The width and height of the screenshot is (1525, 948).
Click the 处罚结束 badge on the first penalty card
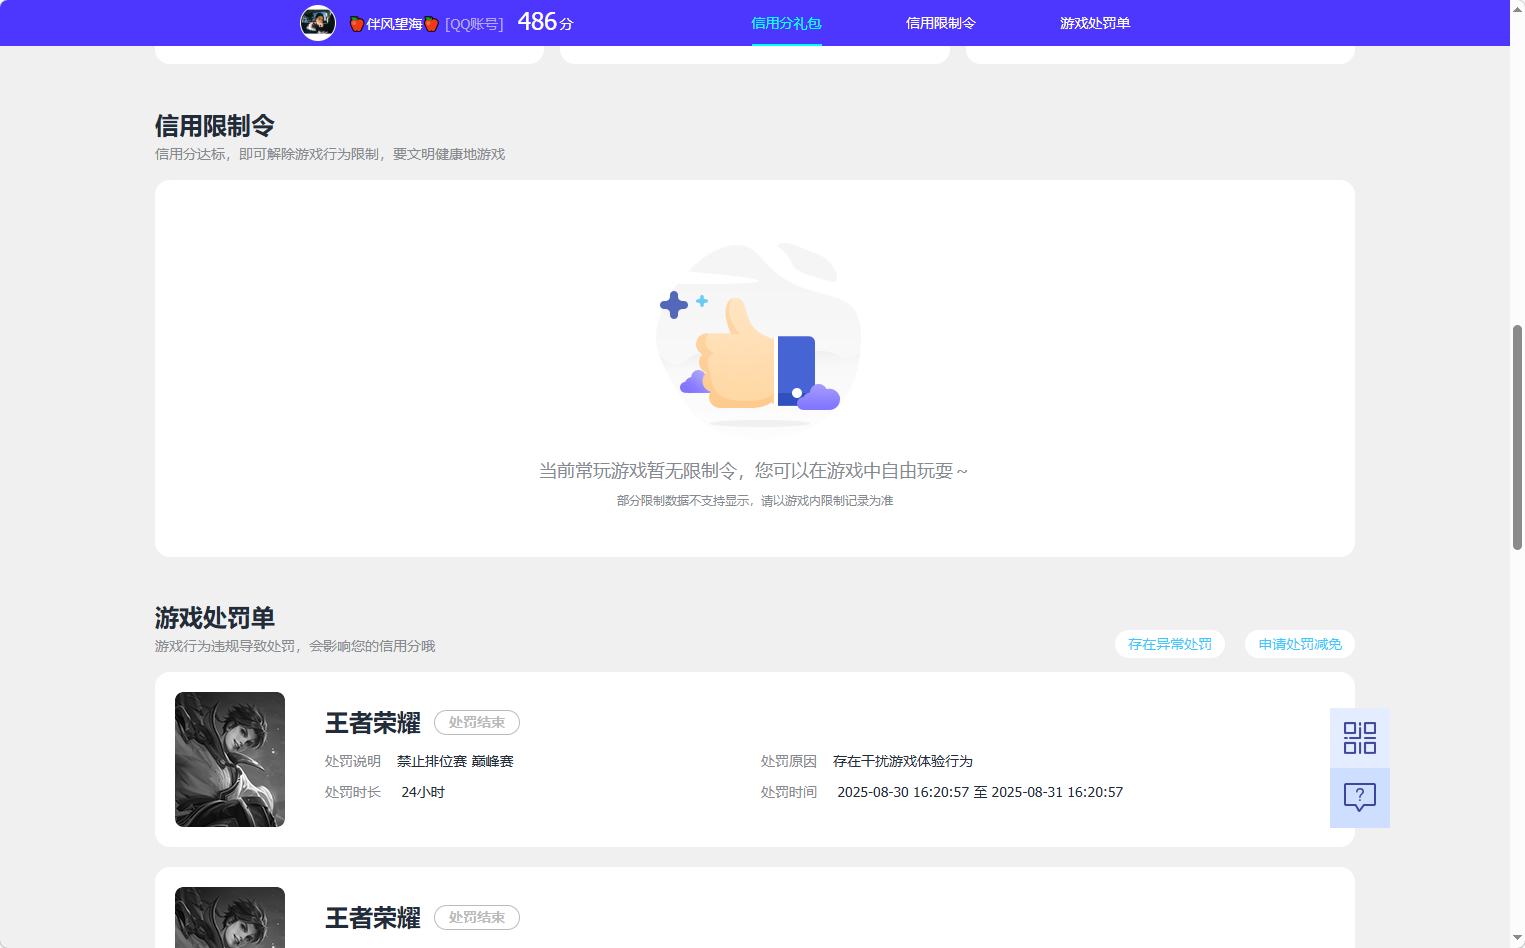click(477, 722)
